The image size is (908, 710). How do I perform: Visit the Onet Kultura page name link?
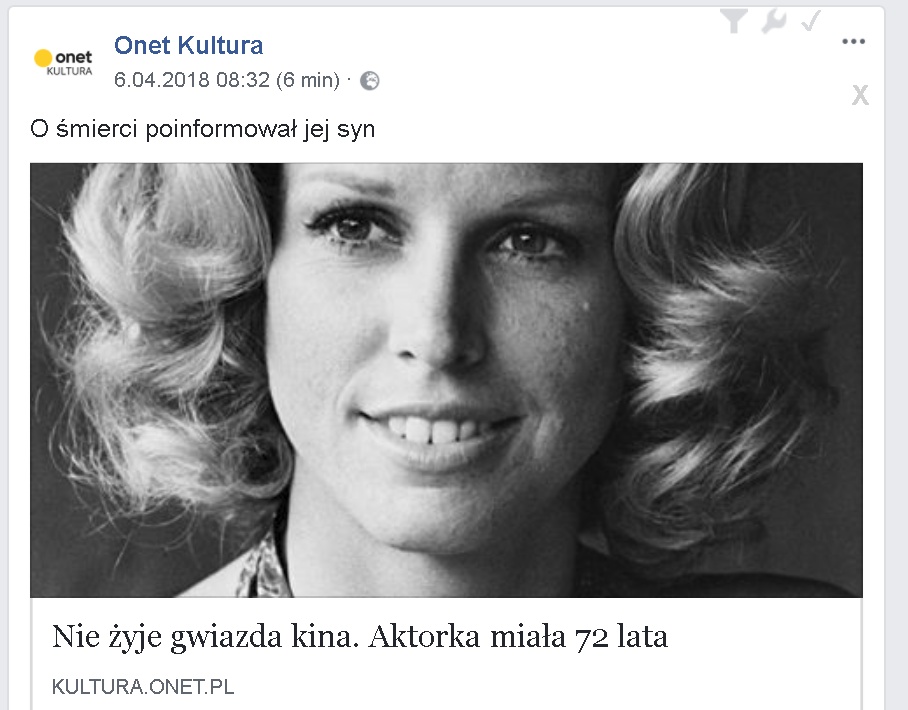tap(188, 45)
